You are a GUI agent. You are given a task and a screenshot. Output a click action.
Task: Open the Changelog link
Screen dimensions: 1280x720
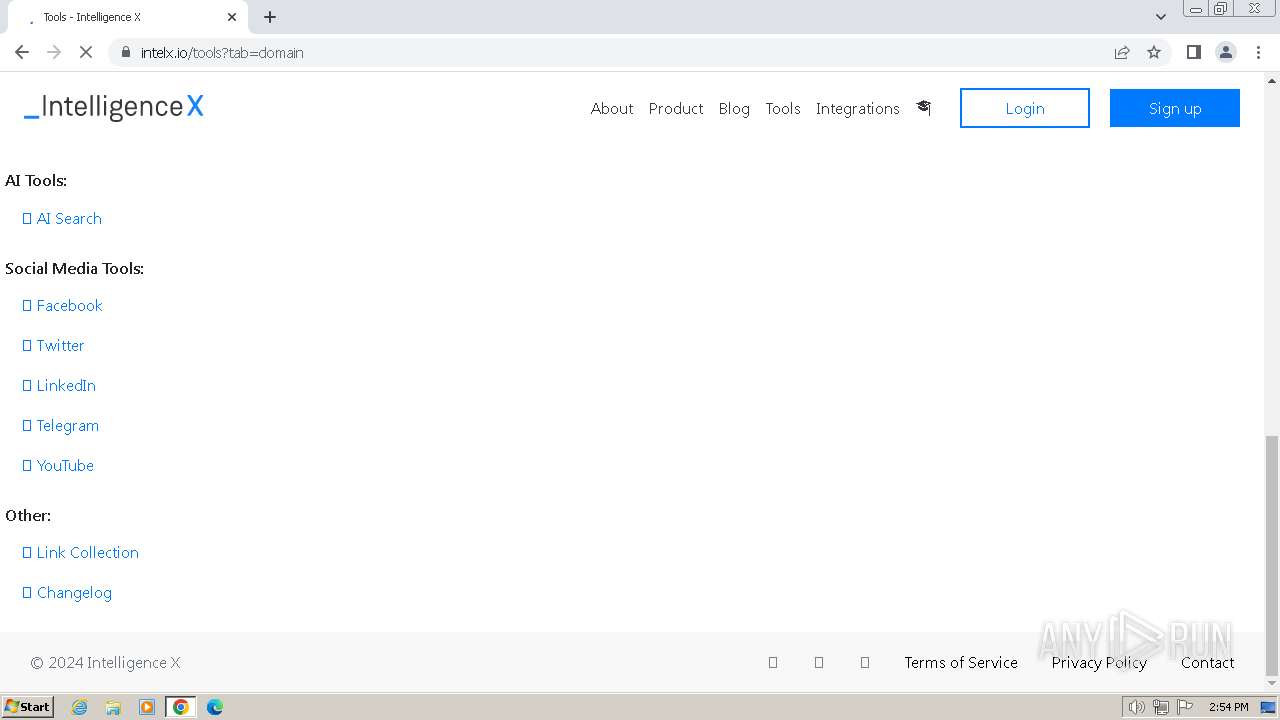click(x=67, y=592)
